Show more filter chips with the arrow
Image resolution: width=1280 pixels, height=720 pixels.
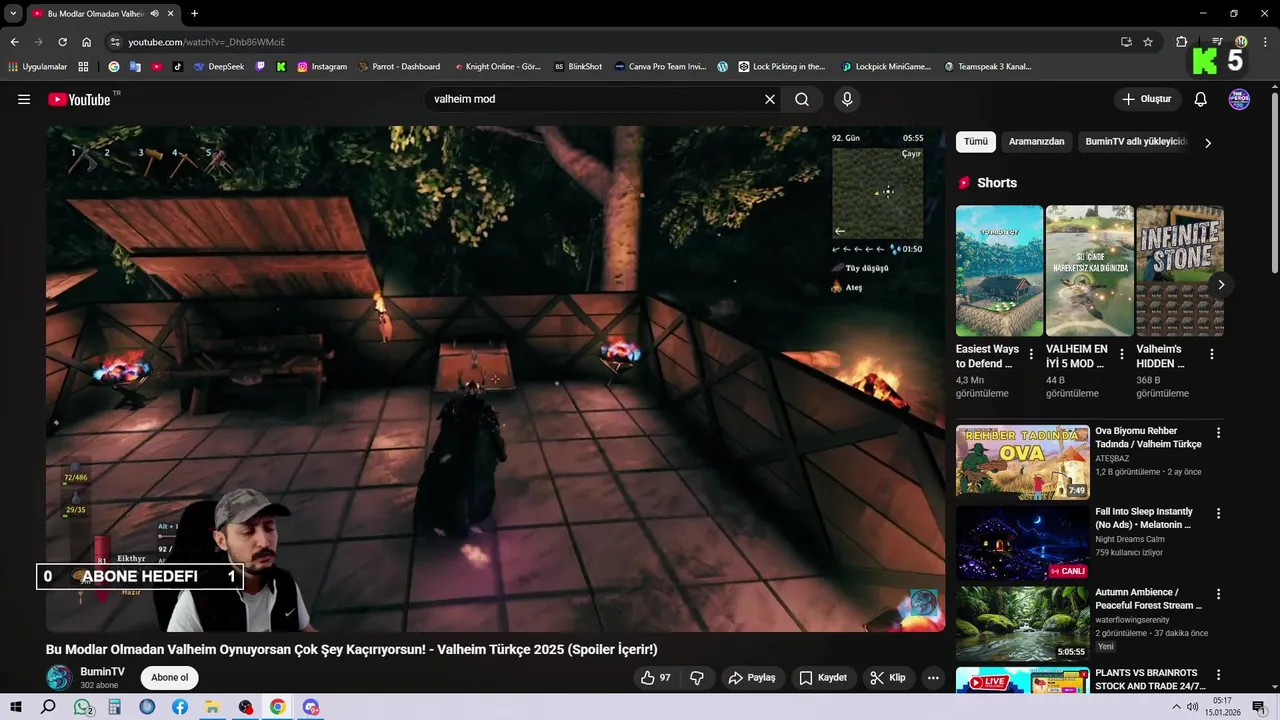point(1208,143)
